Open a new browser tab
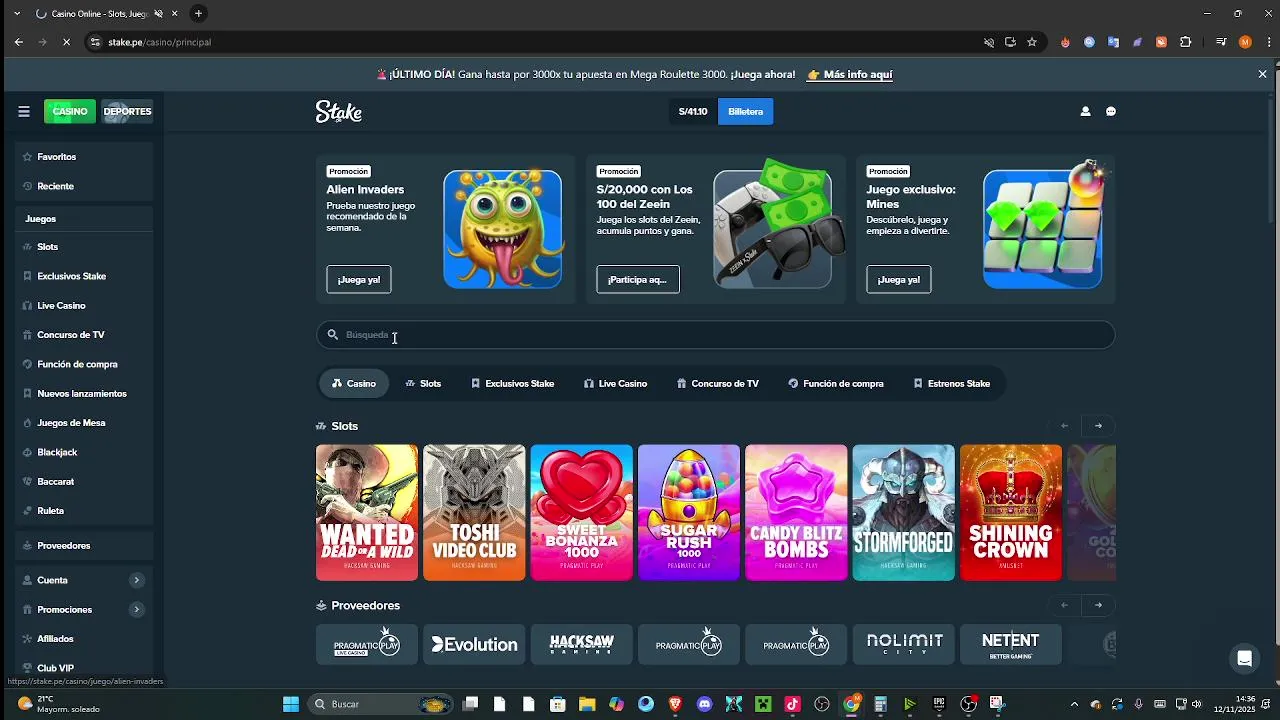1280x720 pixels. click(198, 13)
